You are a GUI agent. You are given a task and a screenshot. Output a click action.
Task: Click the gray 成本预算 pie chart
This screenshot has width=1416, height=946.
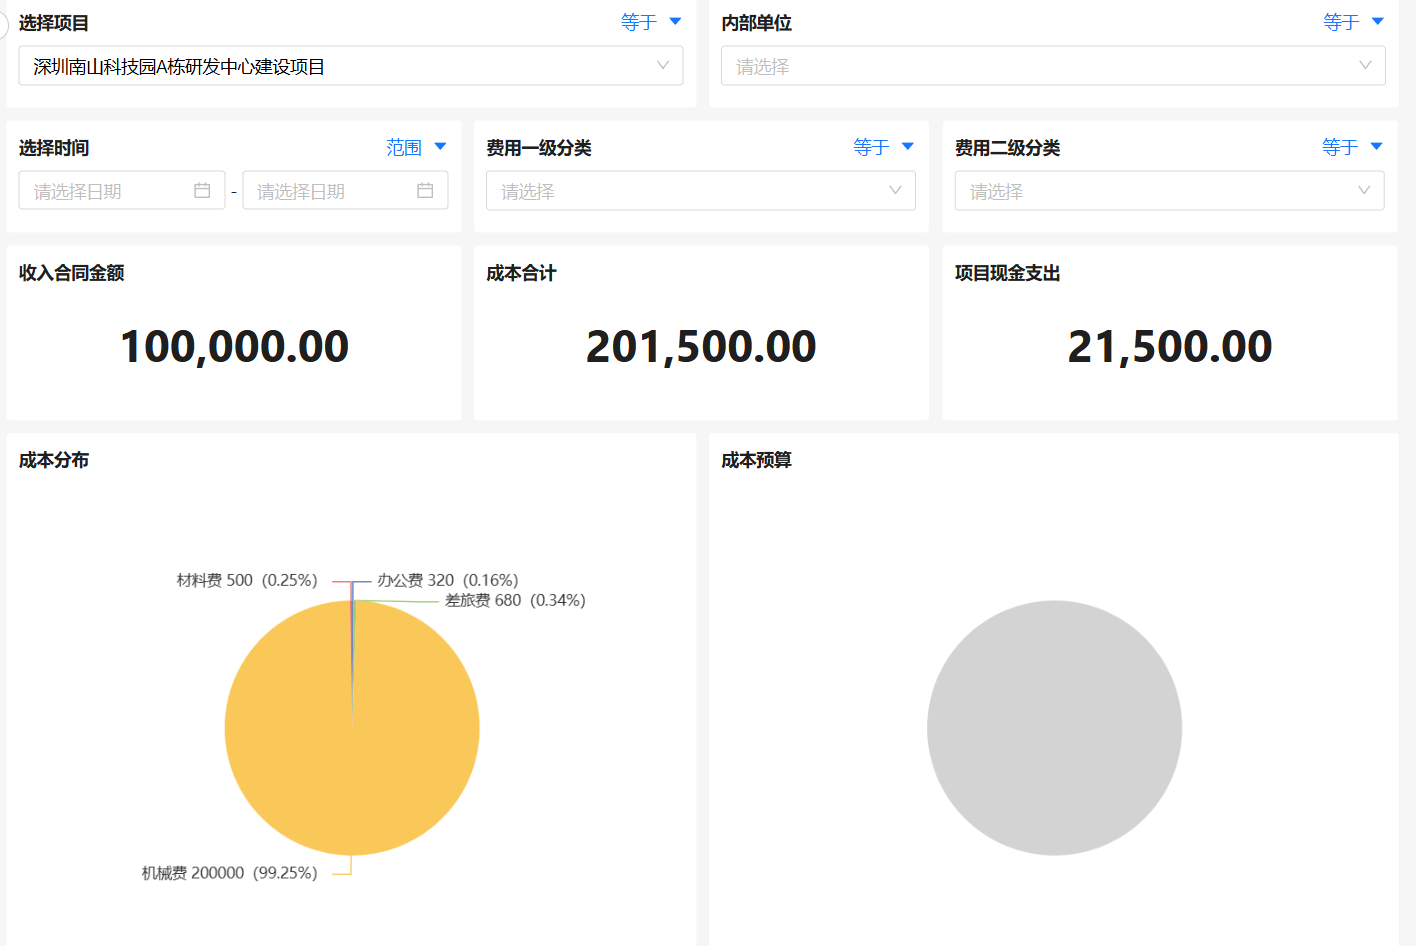tap(1054, 728)
